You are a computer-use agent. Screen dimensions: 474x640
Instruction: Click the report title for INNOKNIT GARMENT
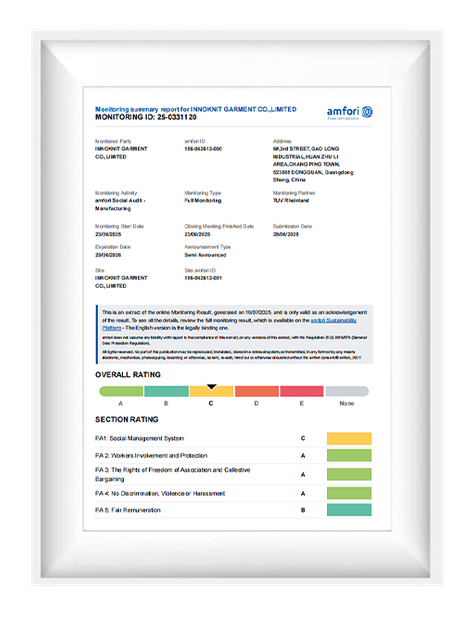196,109
